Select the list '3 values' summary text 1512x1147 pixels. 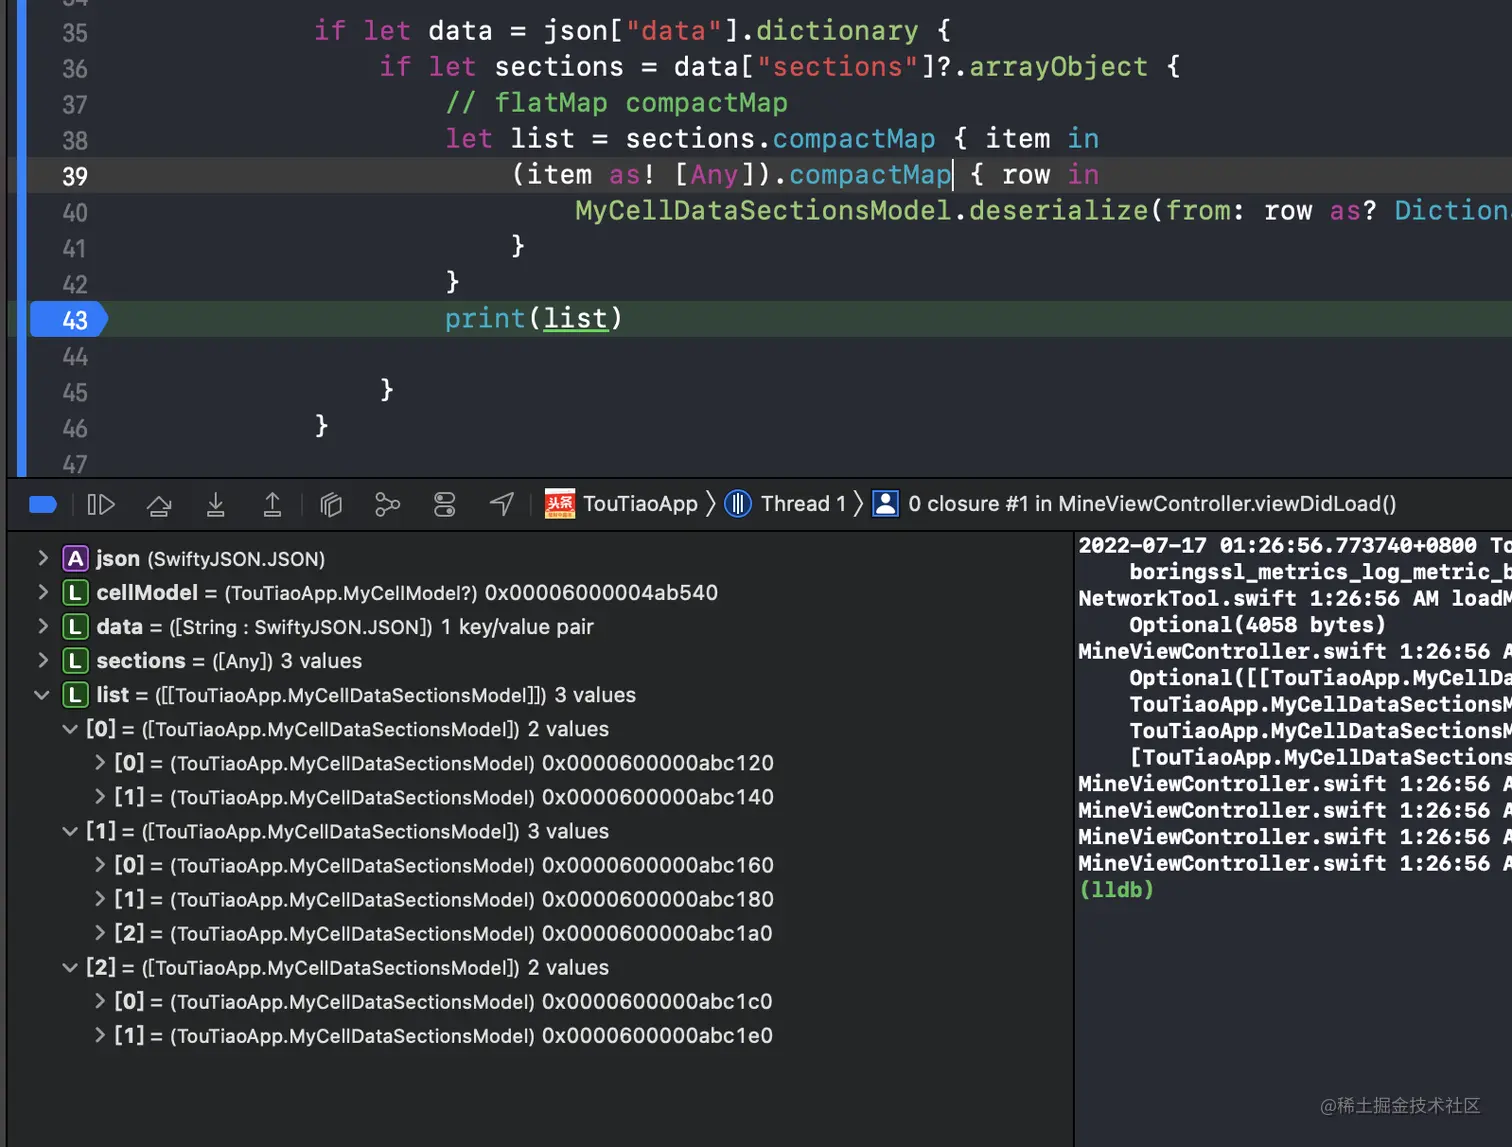595,694
